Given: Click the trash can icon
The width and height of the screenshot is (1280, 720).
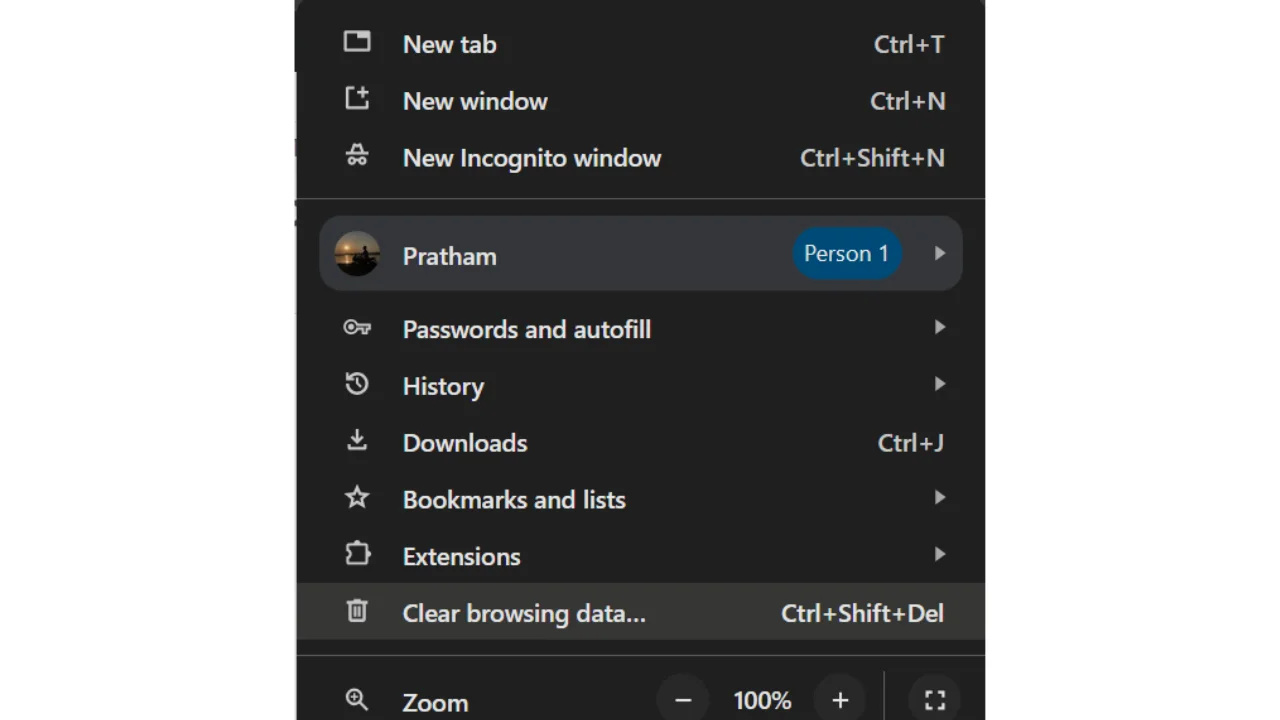Looking at the screenshot, I should [x=357, y=611].
